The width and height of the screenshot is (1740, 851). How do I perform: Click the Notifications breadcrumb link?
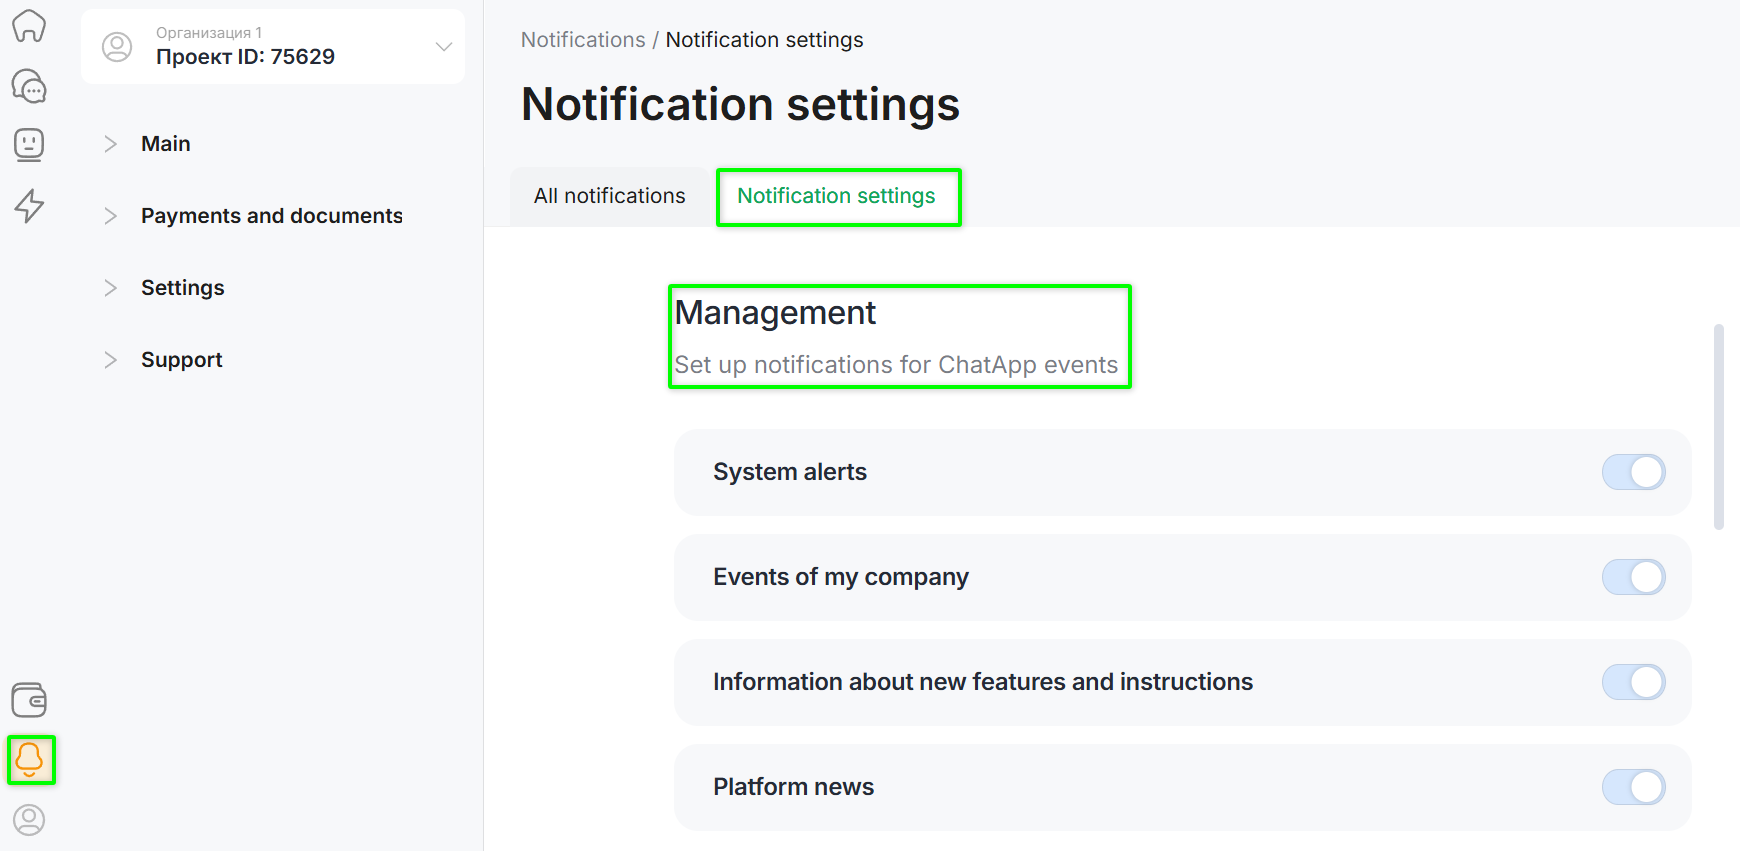tap(583, 40)
